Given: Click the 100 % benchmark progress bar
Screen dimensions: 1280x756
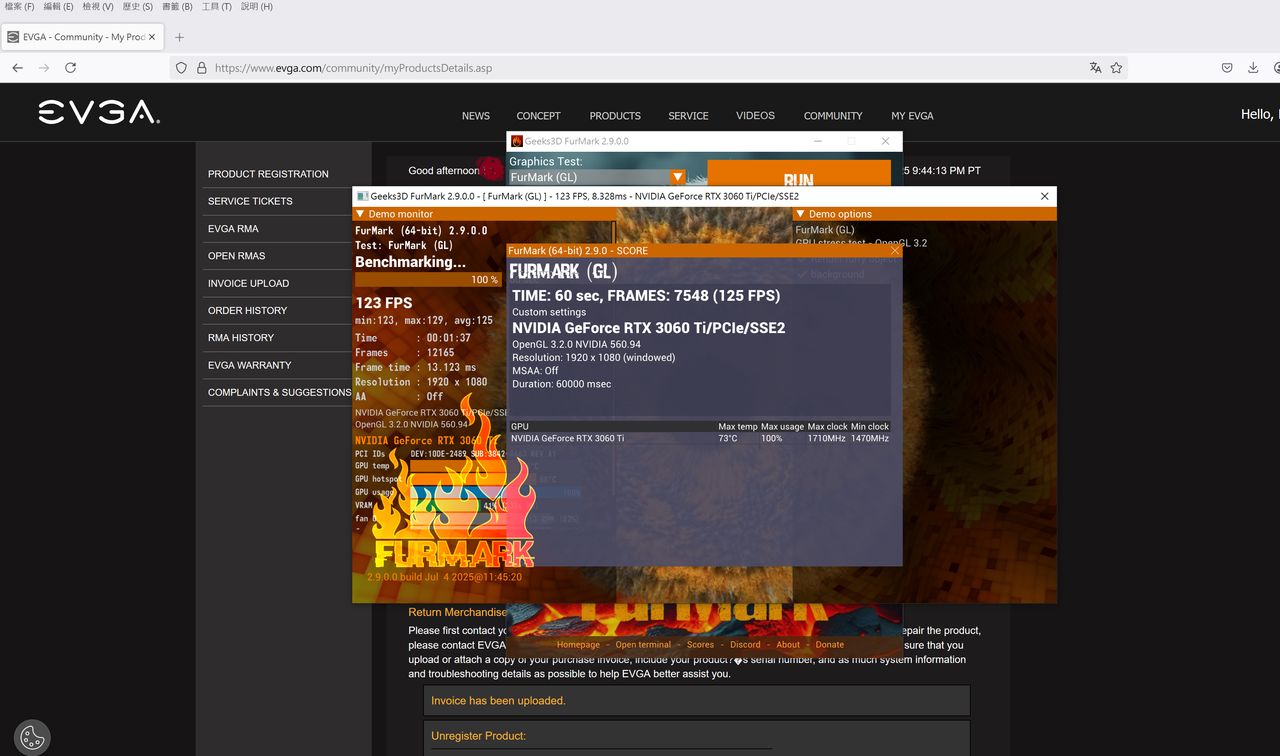Looking at the screenshot, I should [428, 280].
